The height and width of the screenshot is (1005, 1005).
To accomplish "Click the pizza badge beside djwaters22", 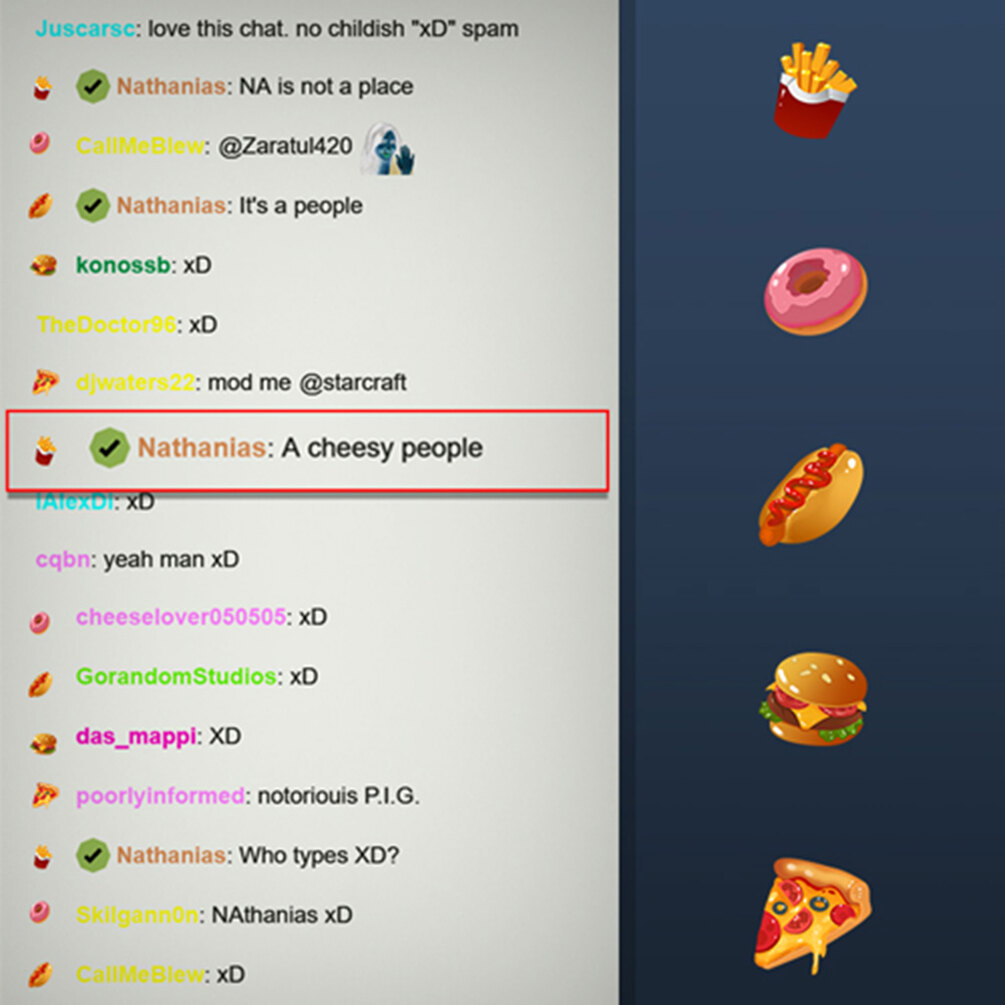I will click(x=45, y=383).
